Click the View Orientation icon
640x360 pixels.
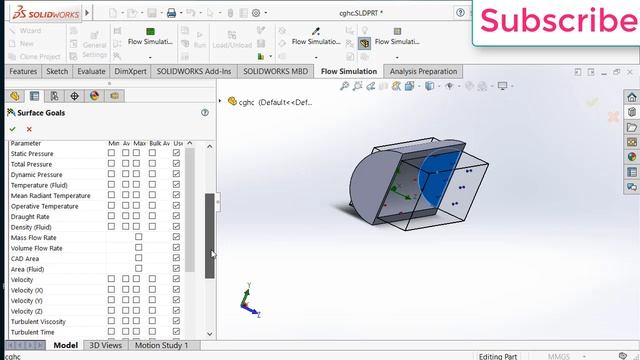(x=409, y=86)
